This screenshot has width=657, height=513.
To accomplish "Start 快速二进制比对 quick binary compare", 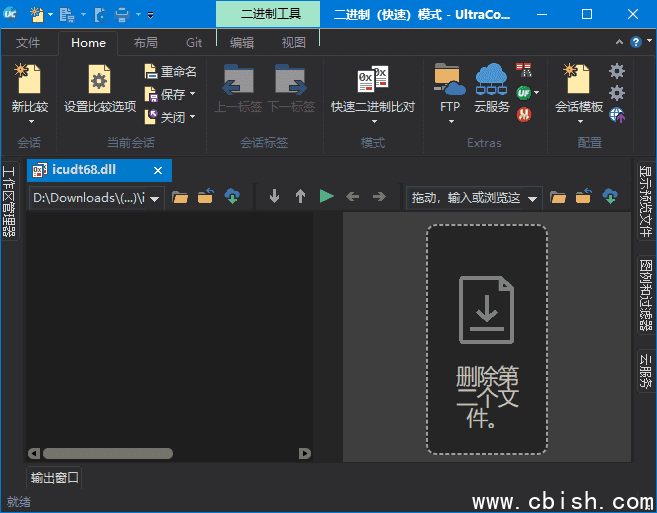I will coord(372,81).
